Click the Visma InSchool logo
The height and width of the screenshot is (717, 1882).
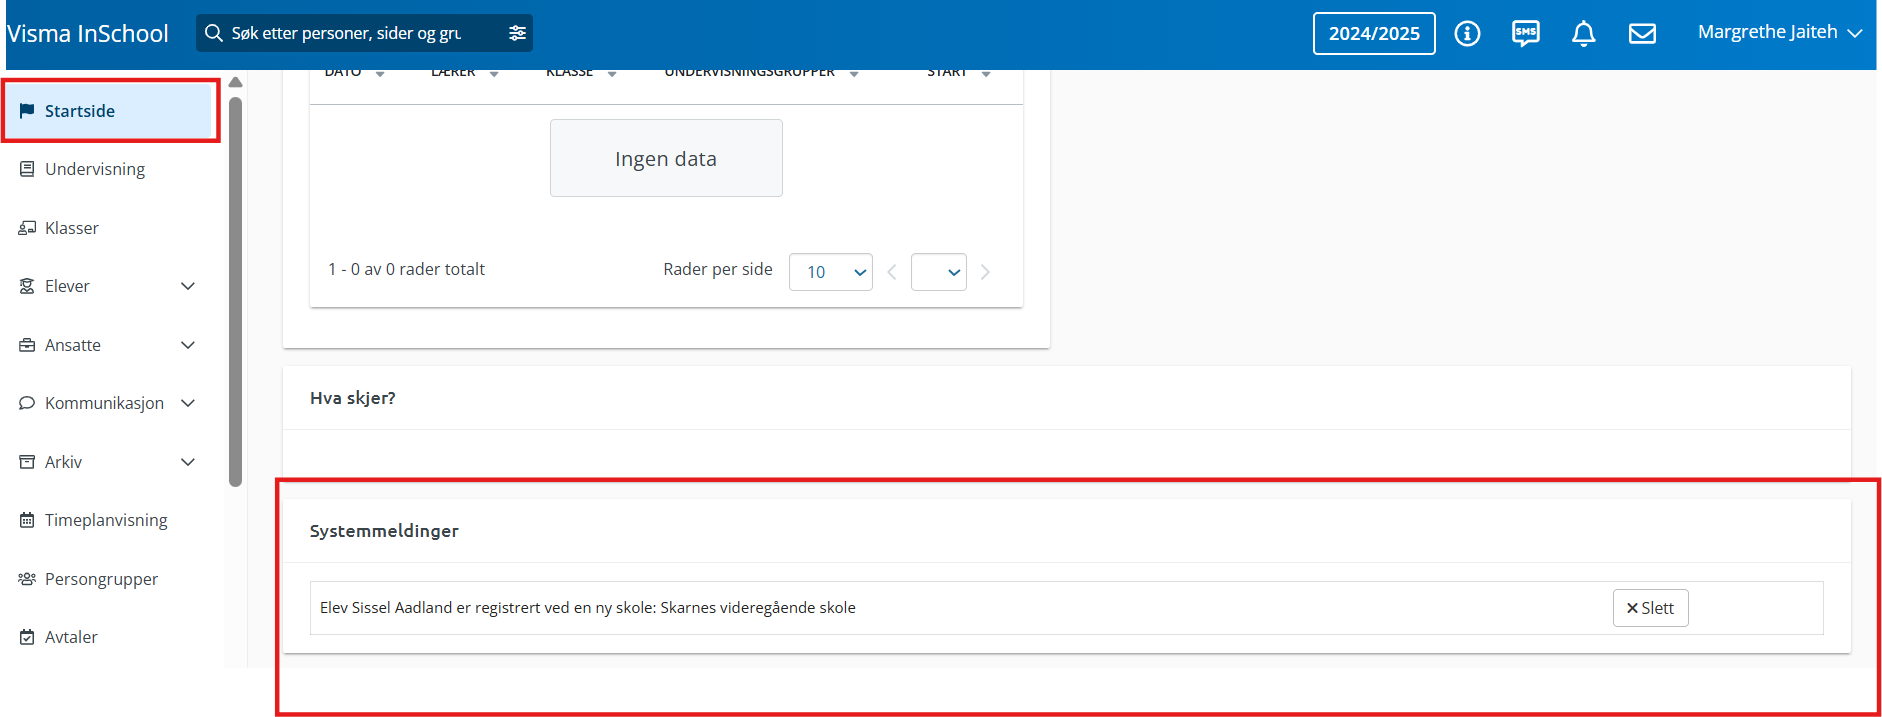(x=88, y=34)
